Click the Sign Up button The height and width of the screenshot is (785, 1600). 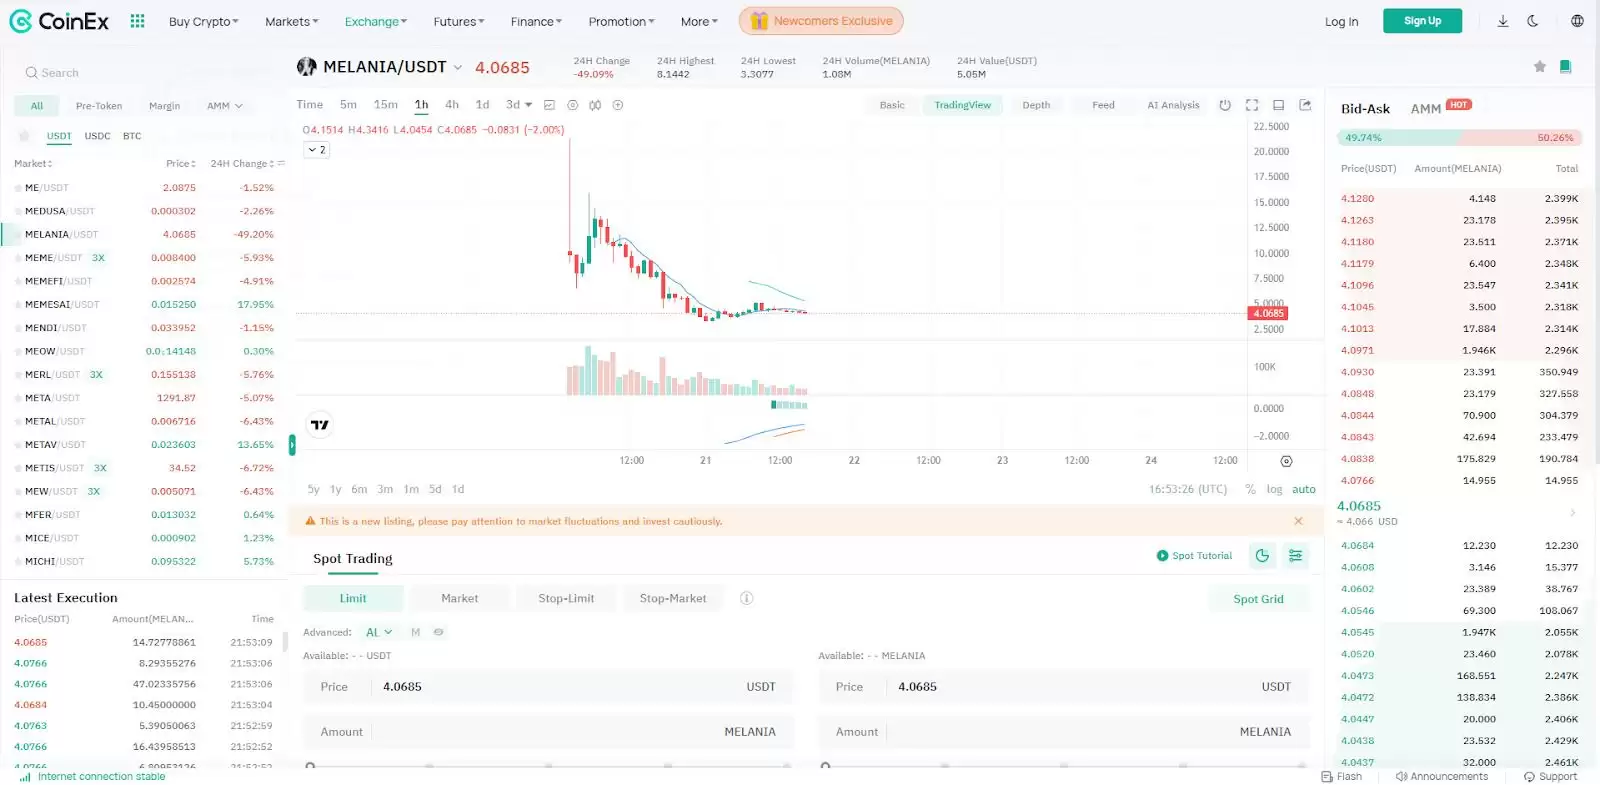[1422, 21]
